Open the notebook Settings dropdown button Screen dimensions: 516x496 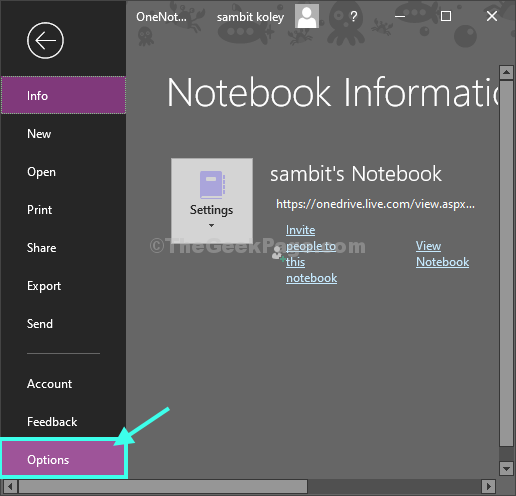[x=212, y=200]
